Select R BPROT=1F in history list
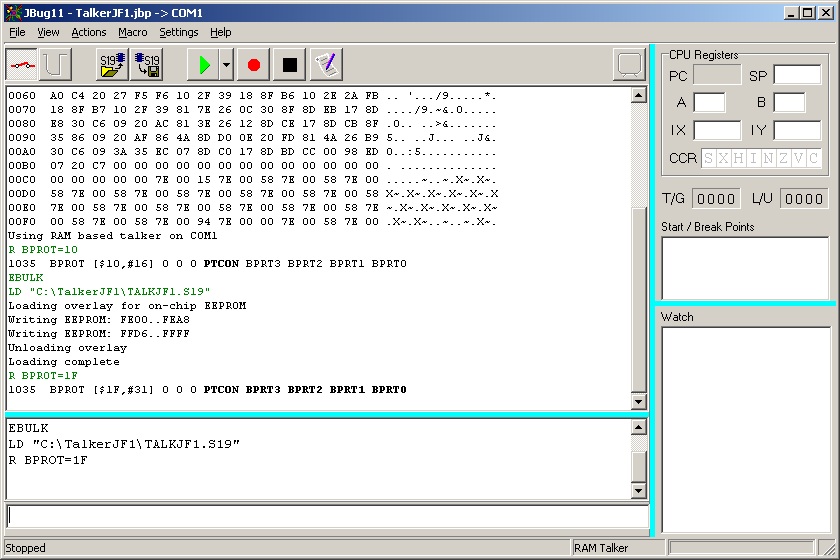This screenshot has width=840, height=560. coord(48,460)
